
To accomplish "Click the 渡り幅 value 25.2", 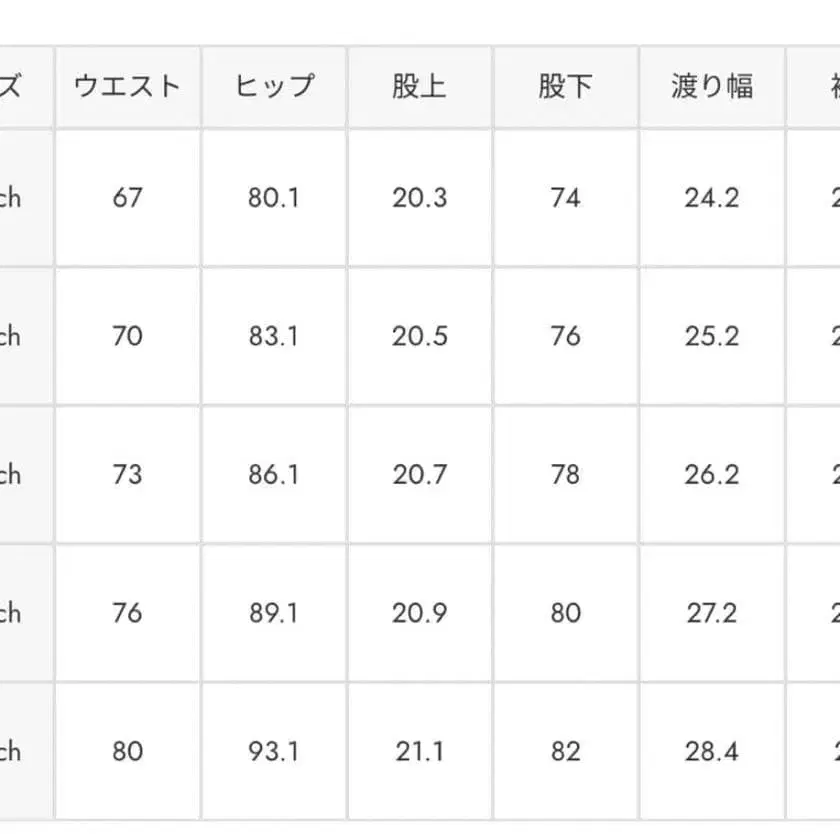I will pos(711,336).
